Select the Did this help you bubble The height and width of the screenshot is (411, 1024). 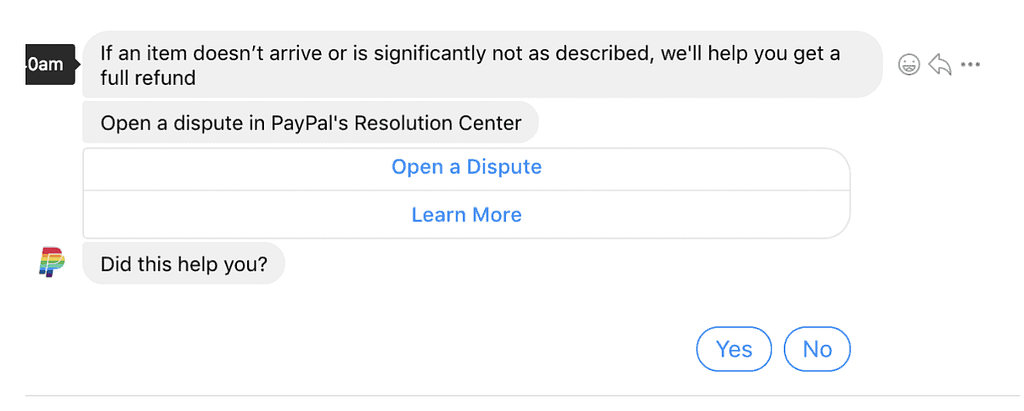[x=184, y=264]
